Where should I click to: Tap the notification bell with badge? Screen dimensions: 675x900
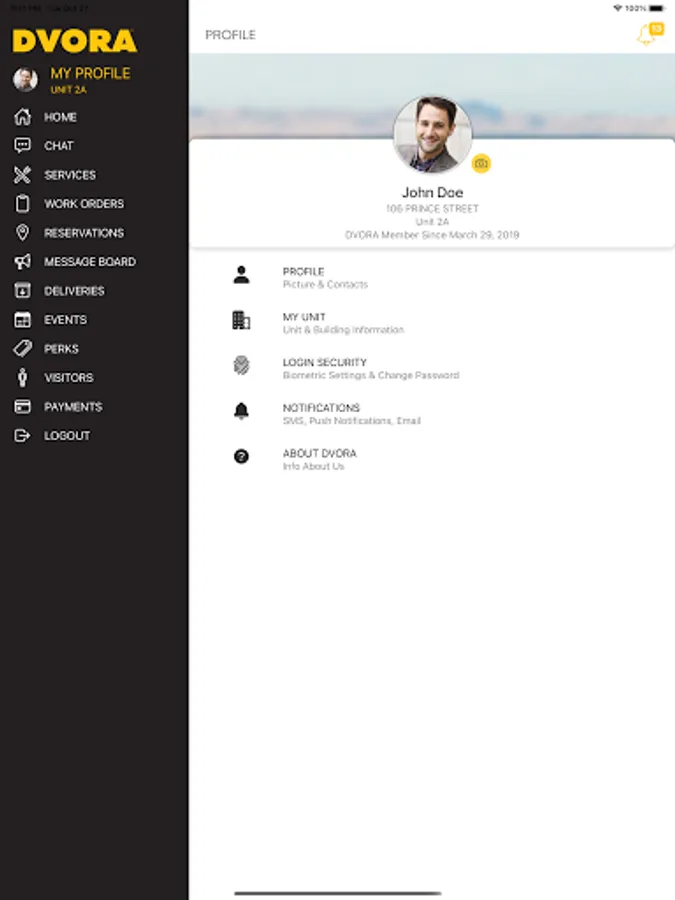[650, 34]
